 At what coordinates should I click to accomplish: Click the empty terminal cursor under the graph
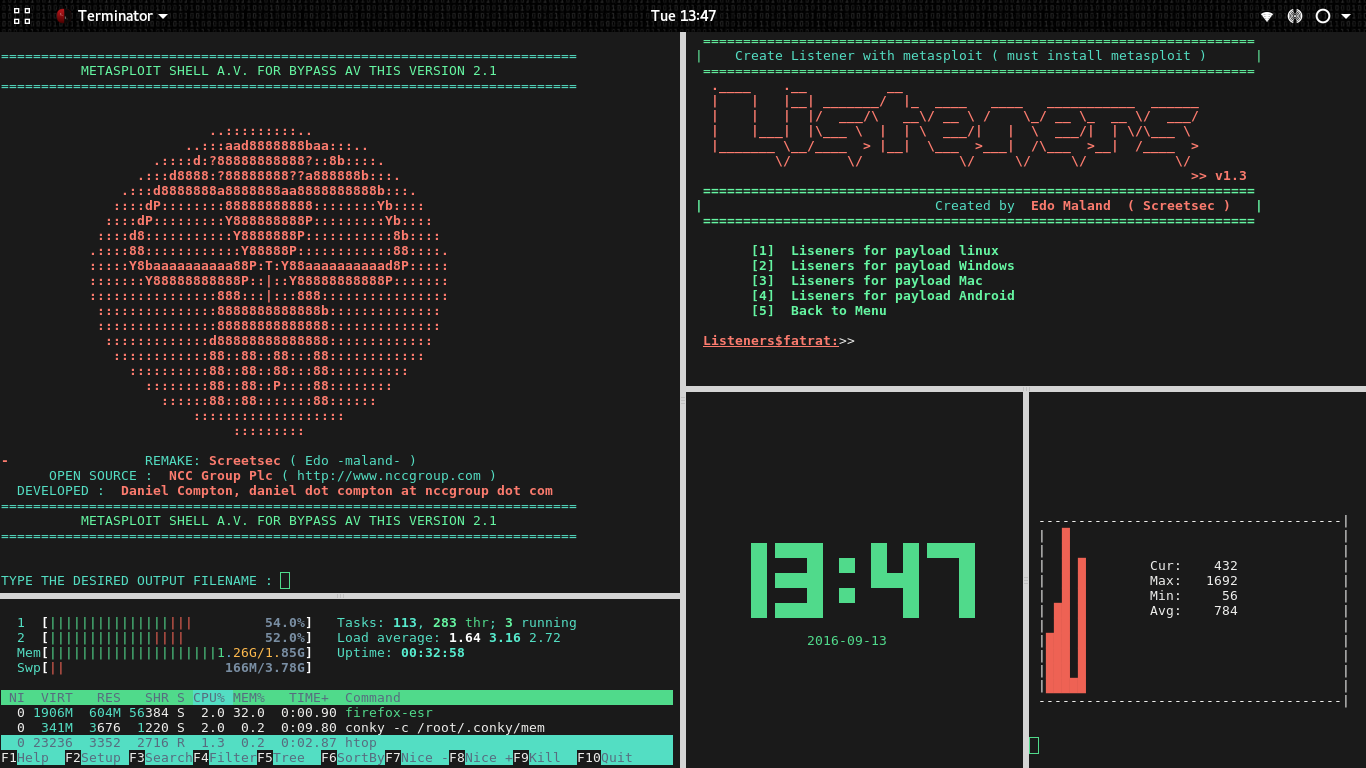click(x=1034, y=745)
